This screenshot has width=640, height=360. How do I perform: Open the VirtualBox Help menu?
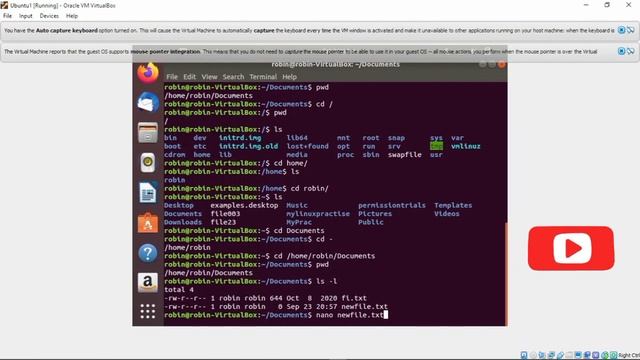(x=72, y=16)
